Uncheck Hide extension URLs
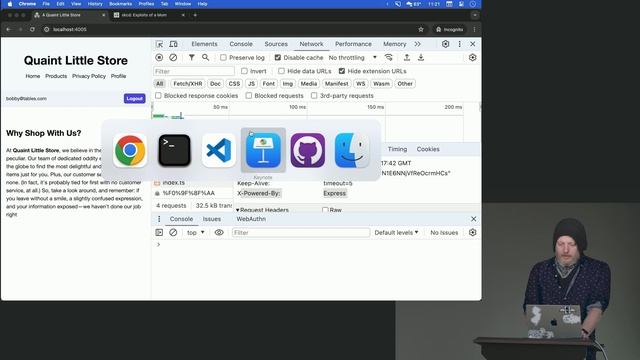Image resolution: width=640 pixels, height=360 pixels. tap(342, 71)
